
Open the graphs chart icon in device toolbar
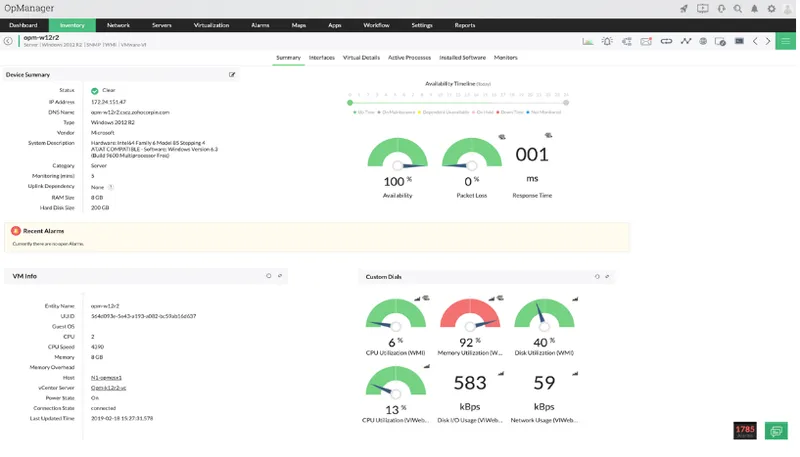coord(588,41)
